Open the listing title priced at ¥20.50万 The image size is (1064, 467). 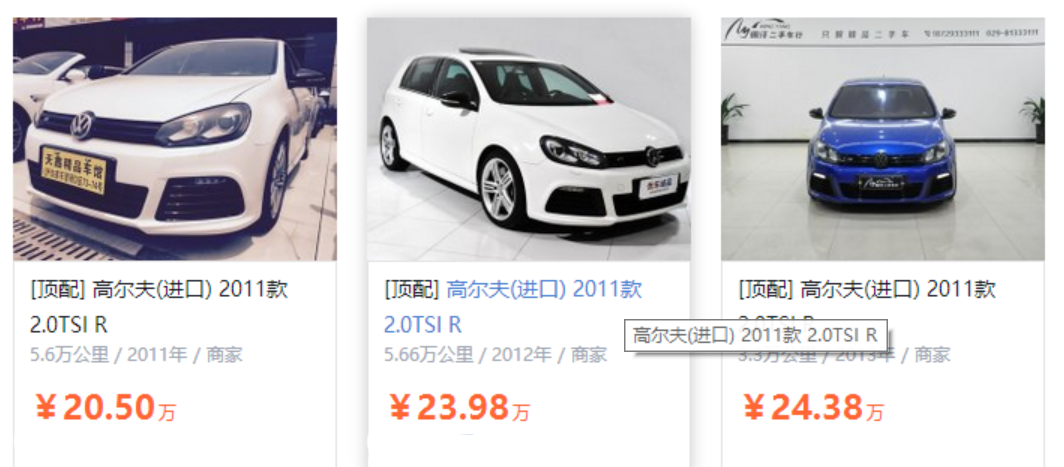tap(159, 307)
